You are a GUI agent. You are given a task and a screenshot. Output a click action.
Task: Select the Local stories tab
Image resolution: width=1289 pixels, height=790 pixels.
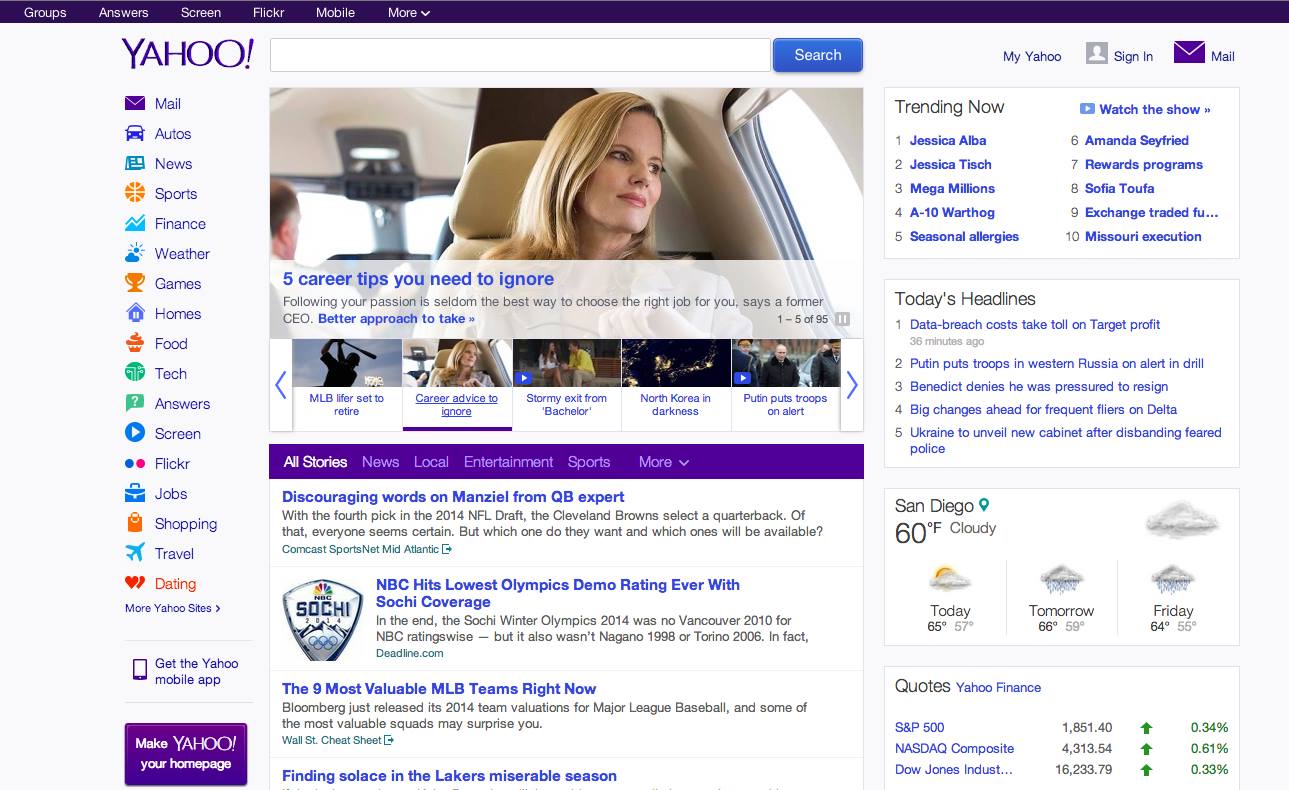point(431,462)
